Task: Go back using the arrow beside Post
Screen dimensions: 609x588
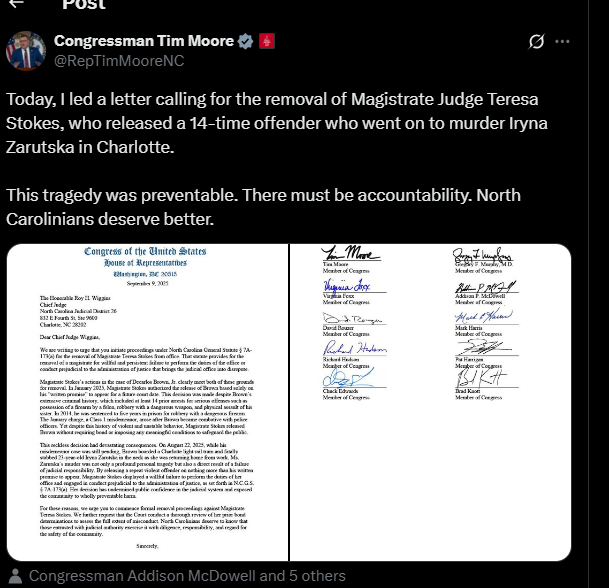Action: (x=16, y=3)
